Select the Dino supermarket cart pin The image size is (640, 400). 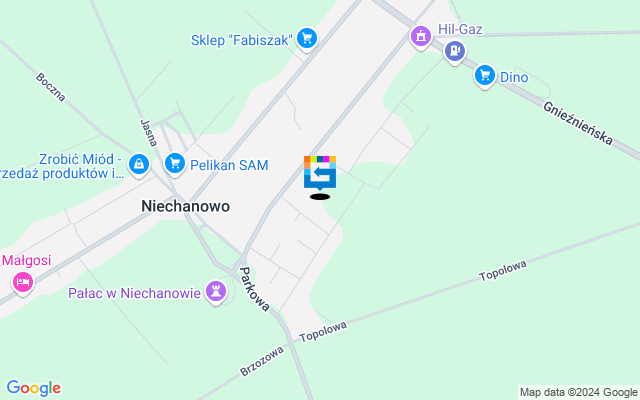484,76
